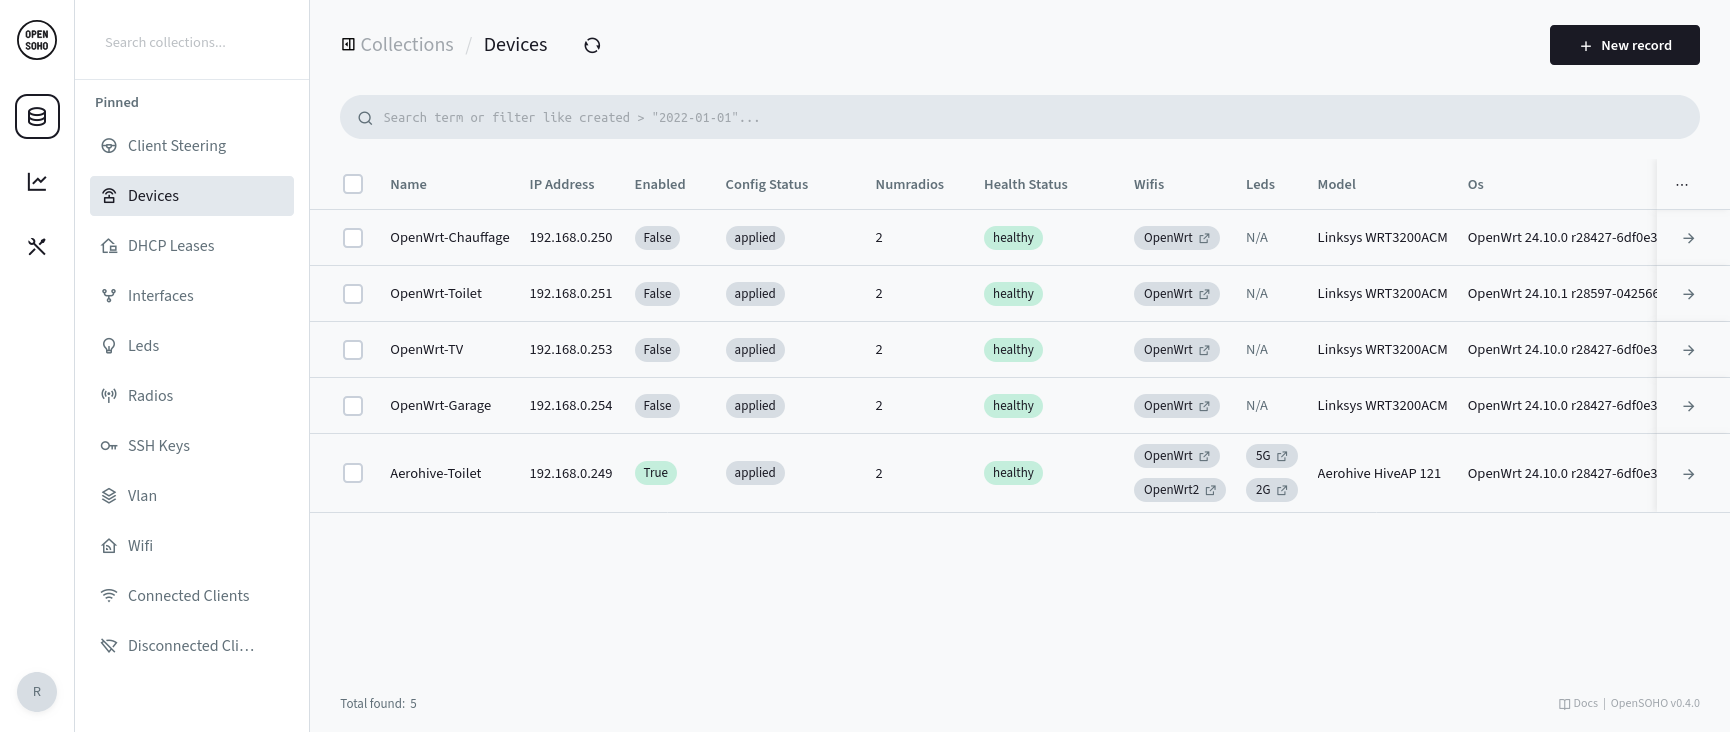Sort the table by Health Status
The image size is (1730, 732).
1025,185
